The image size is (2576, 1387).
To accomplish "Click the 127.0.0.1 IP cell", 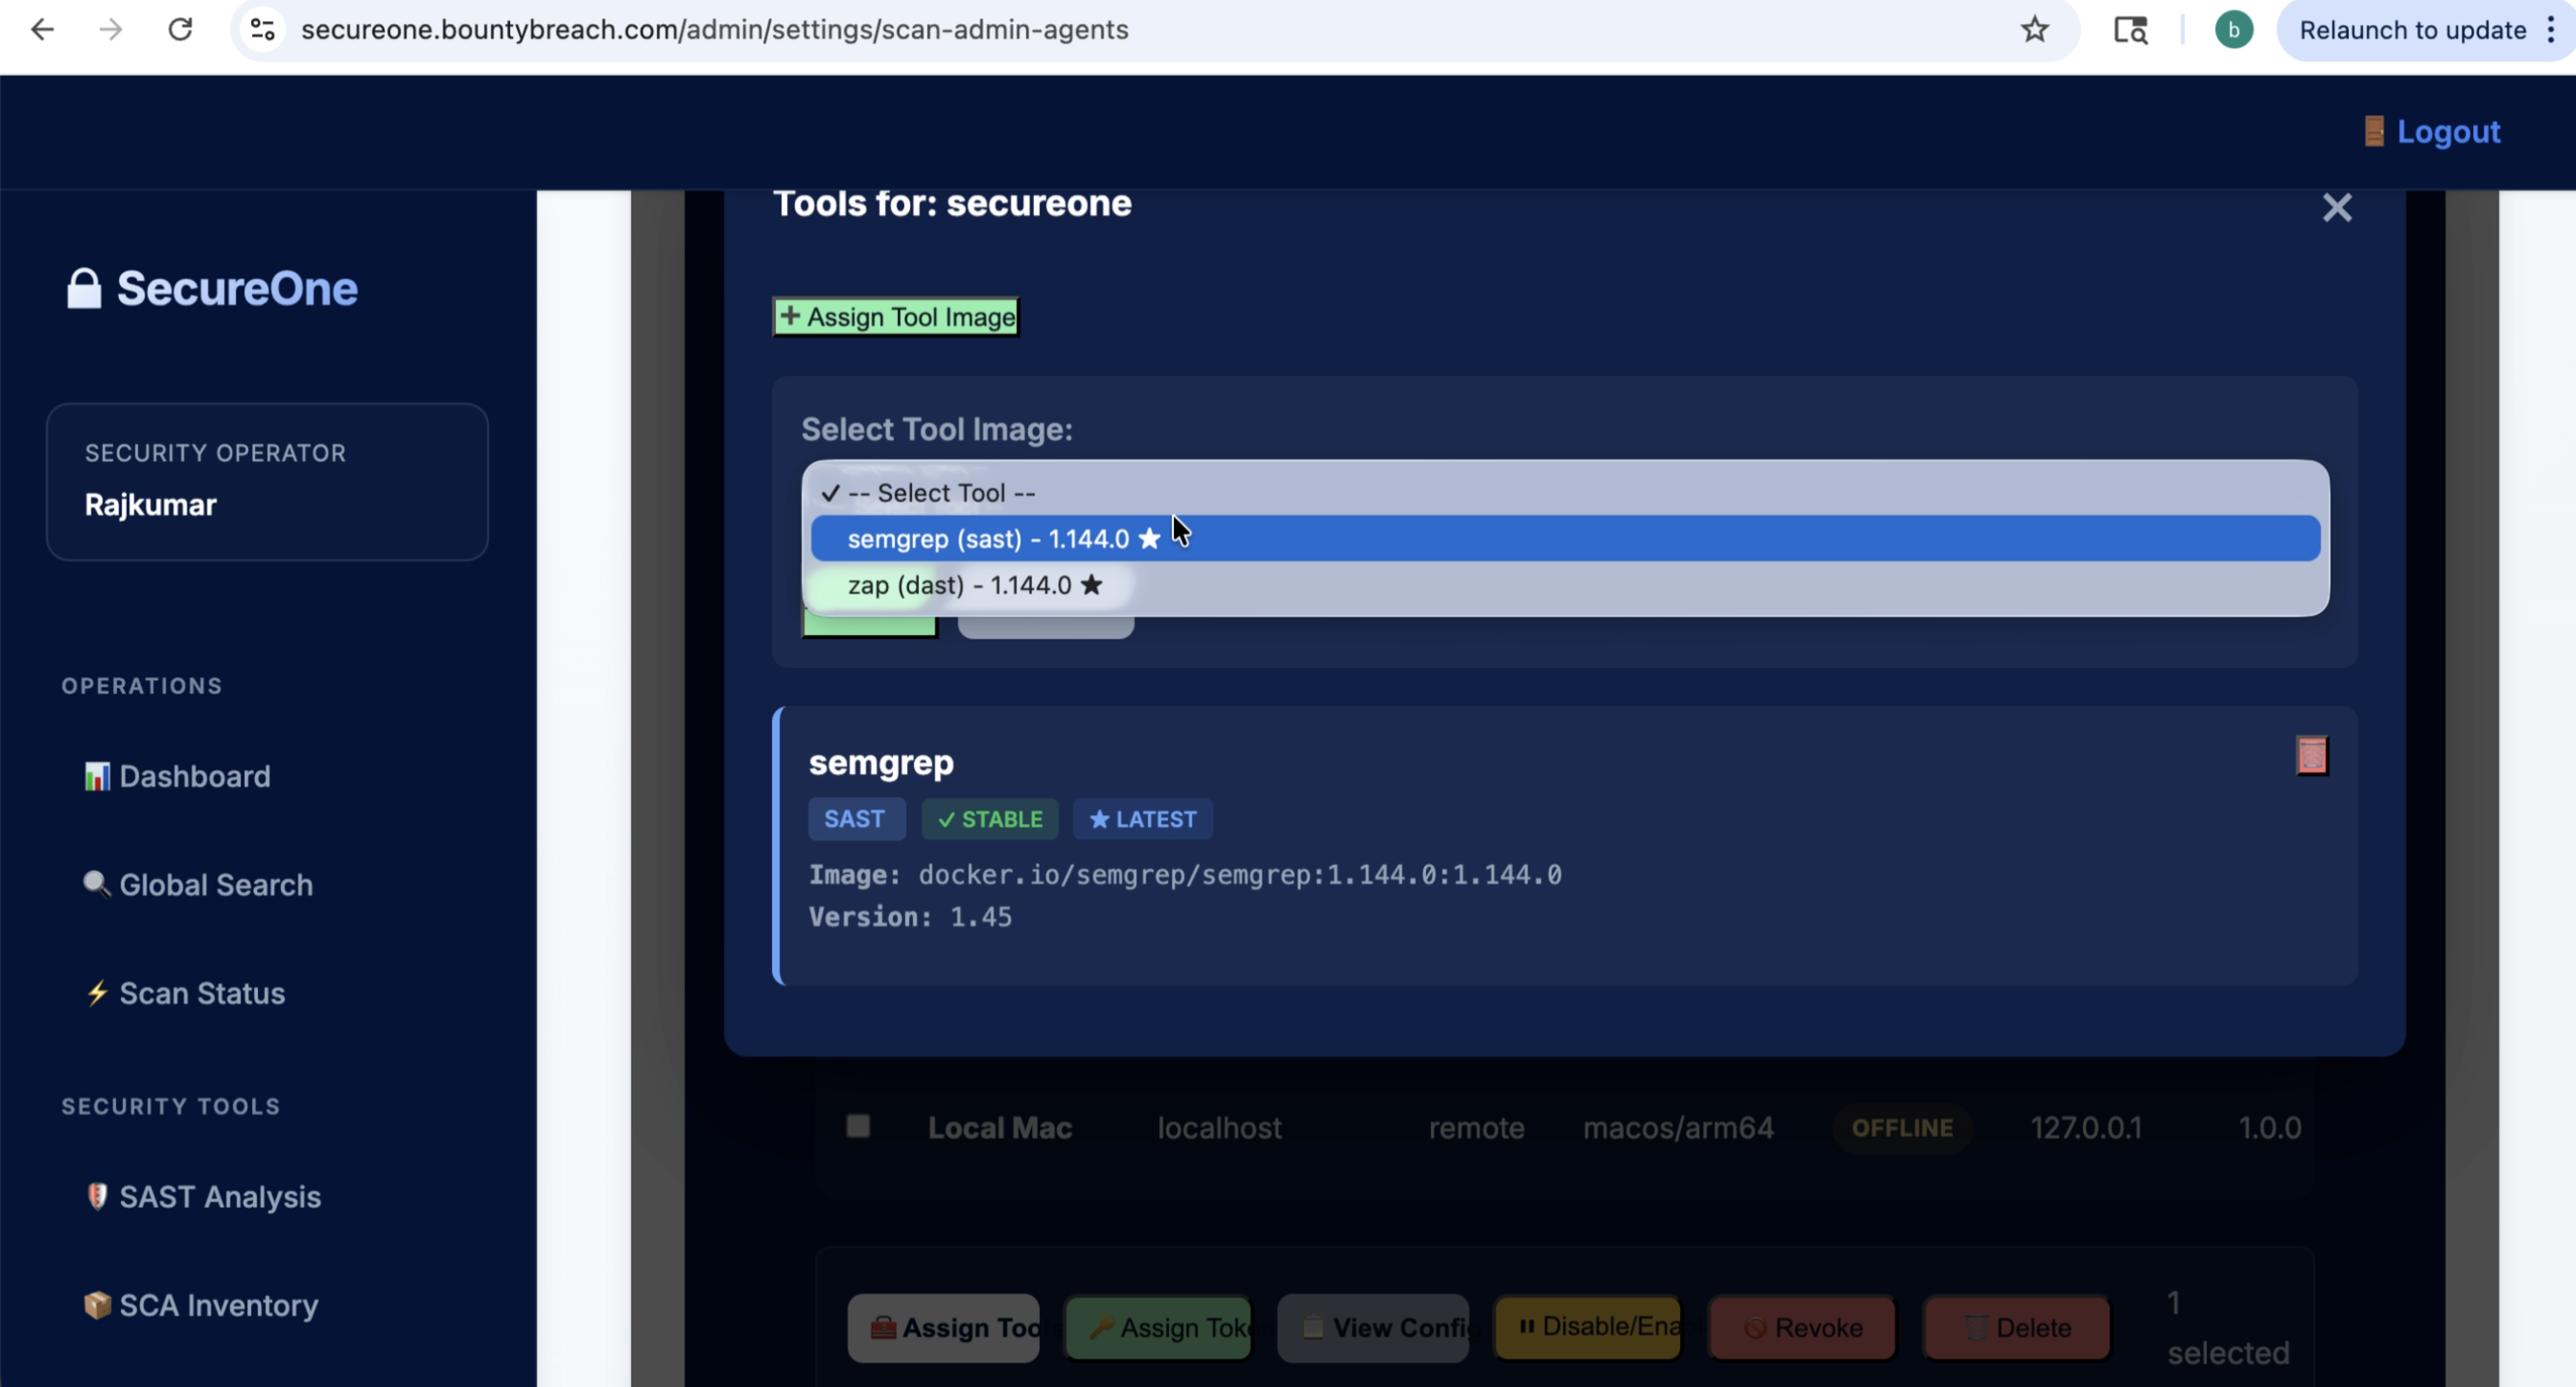I will 2086,1128.
